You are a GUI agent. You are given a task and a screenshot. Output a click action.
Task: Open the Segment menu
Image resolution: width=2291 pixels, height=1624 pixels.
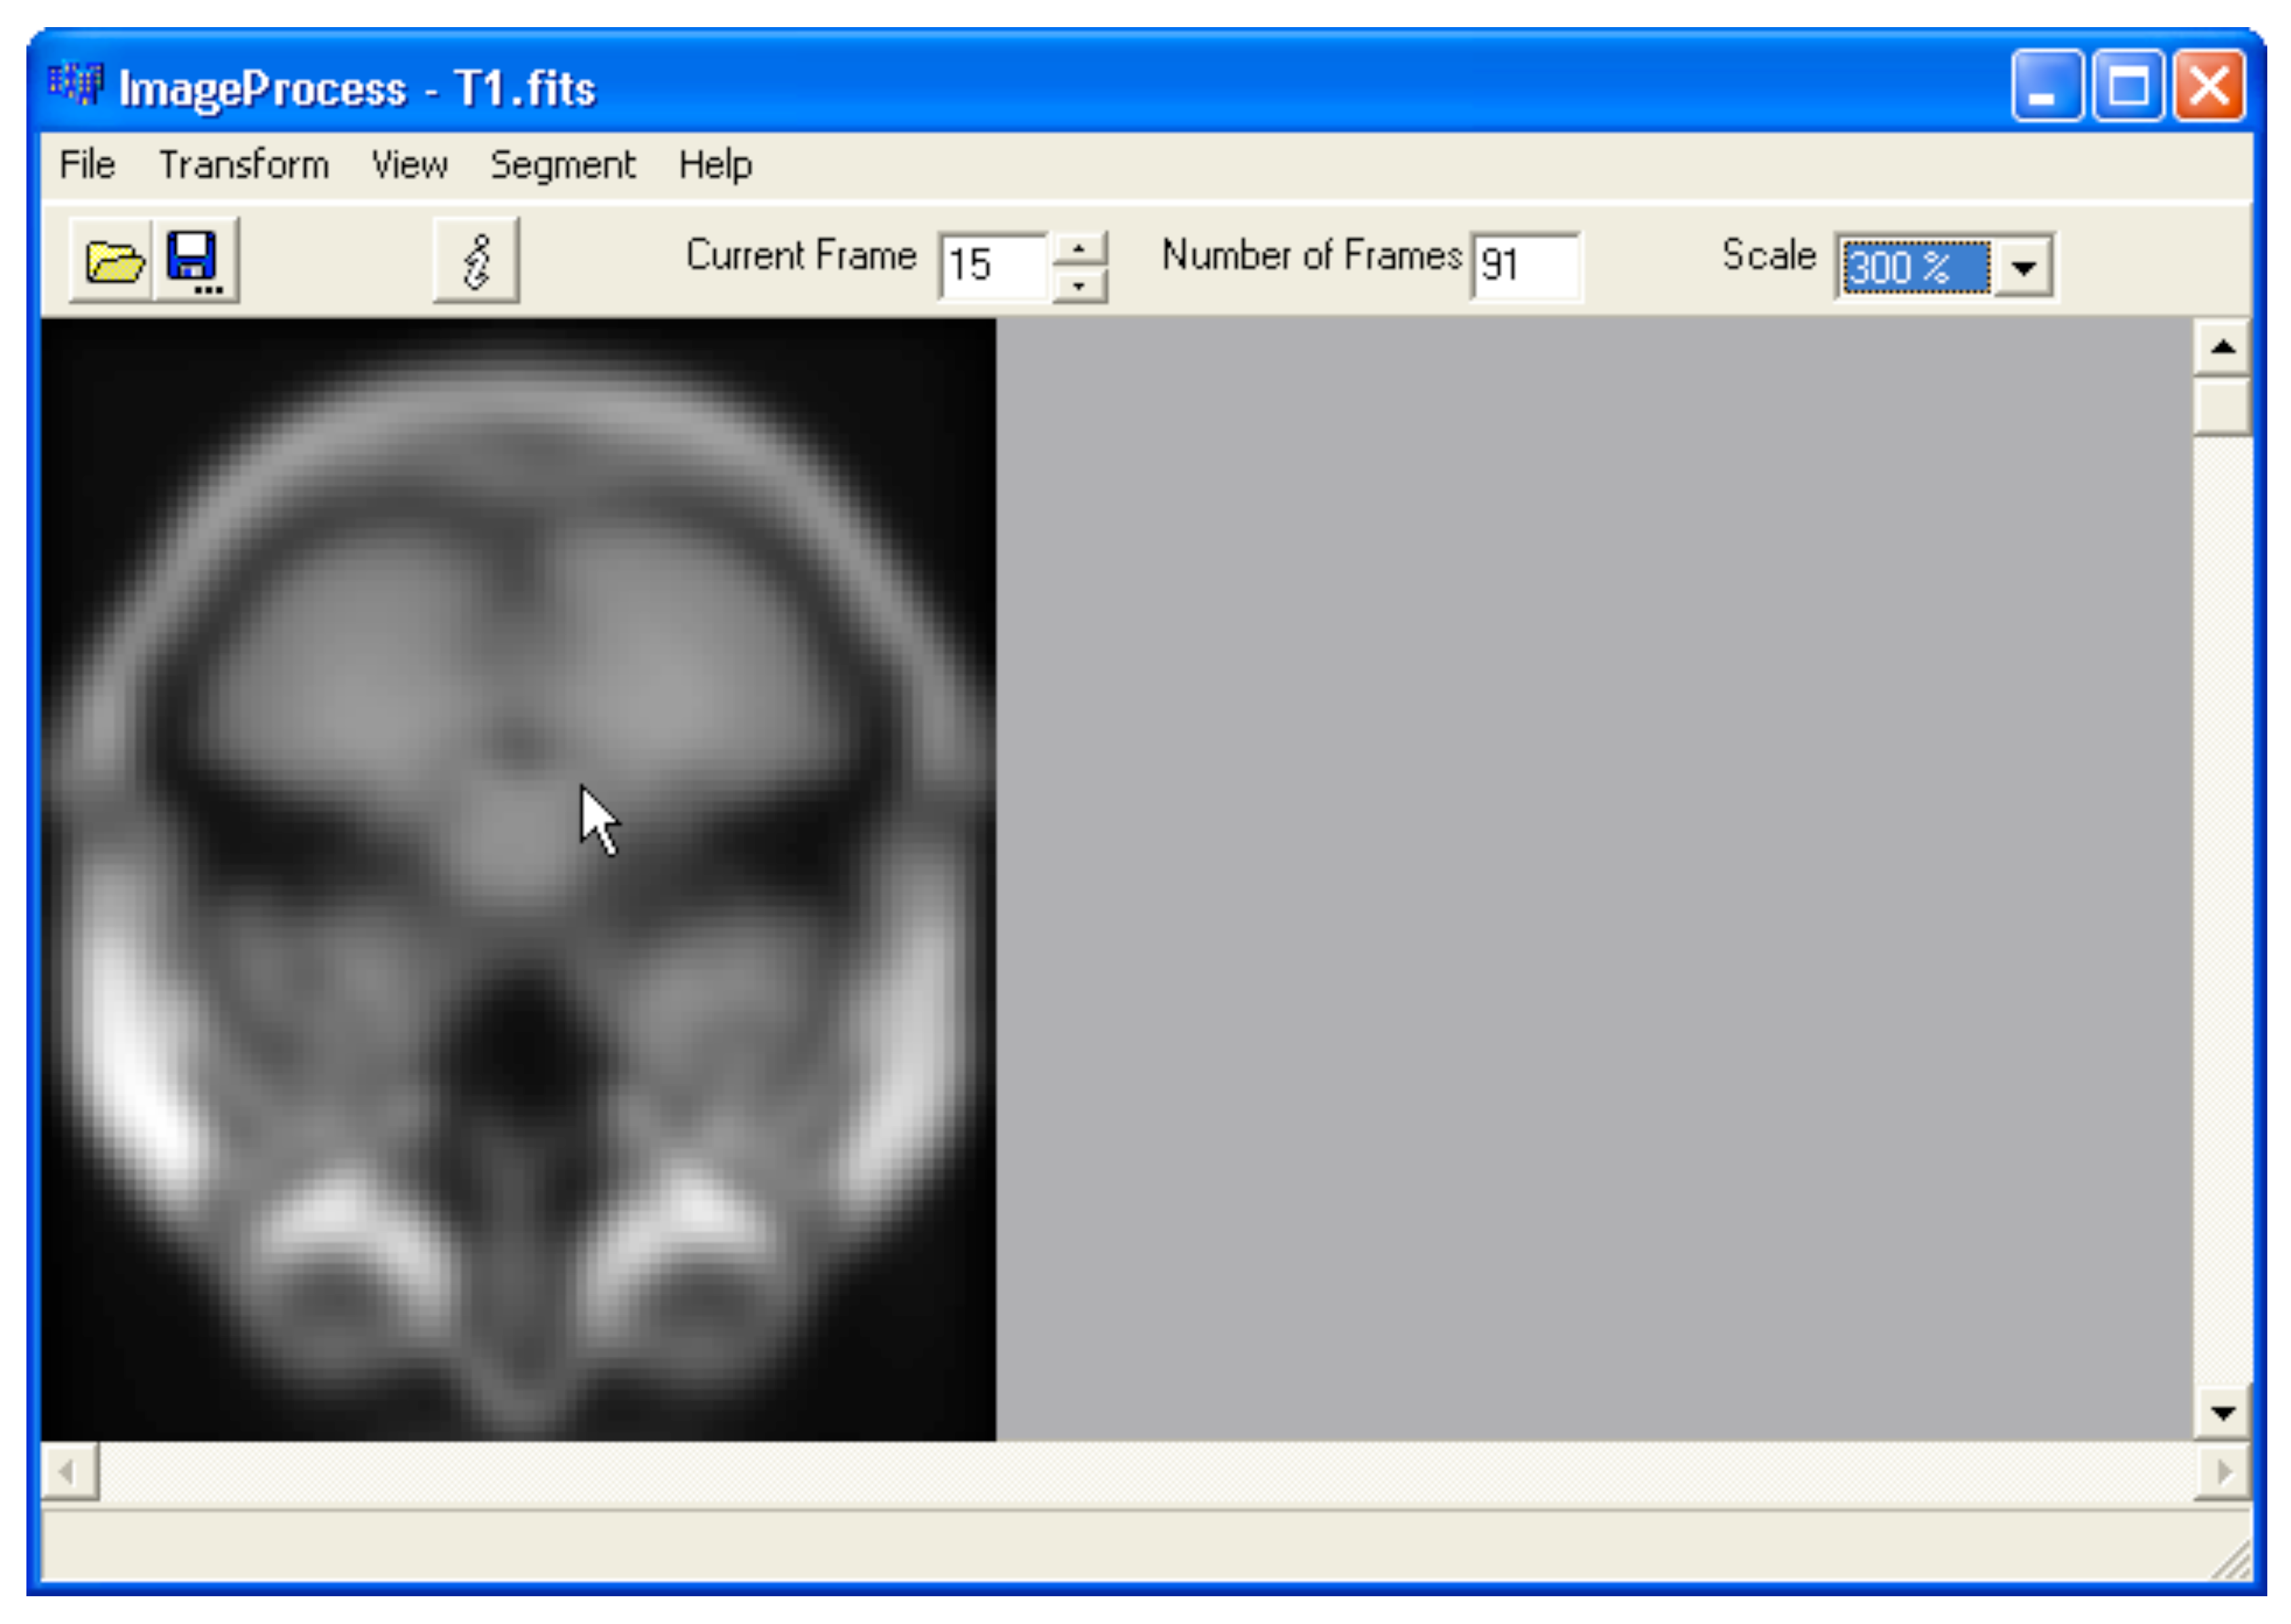click(x=562, y=165)
